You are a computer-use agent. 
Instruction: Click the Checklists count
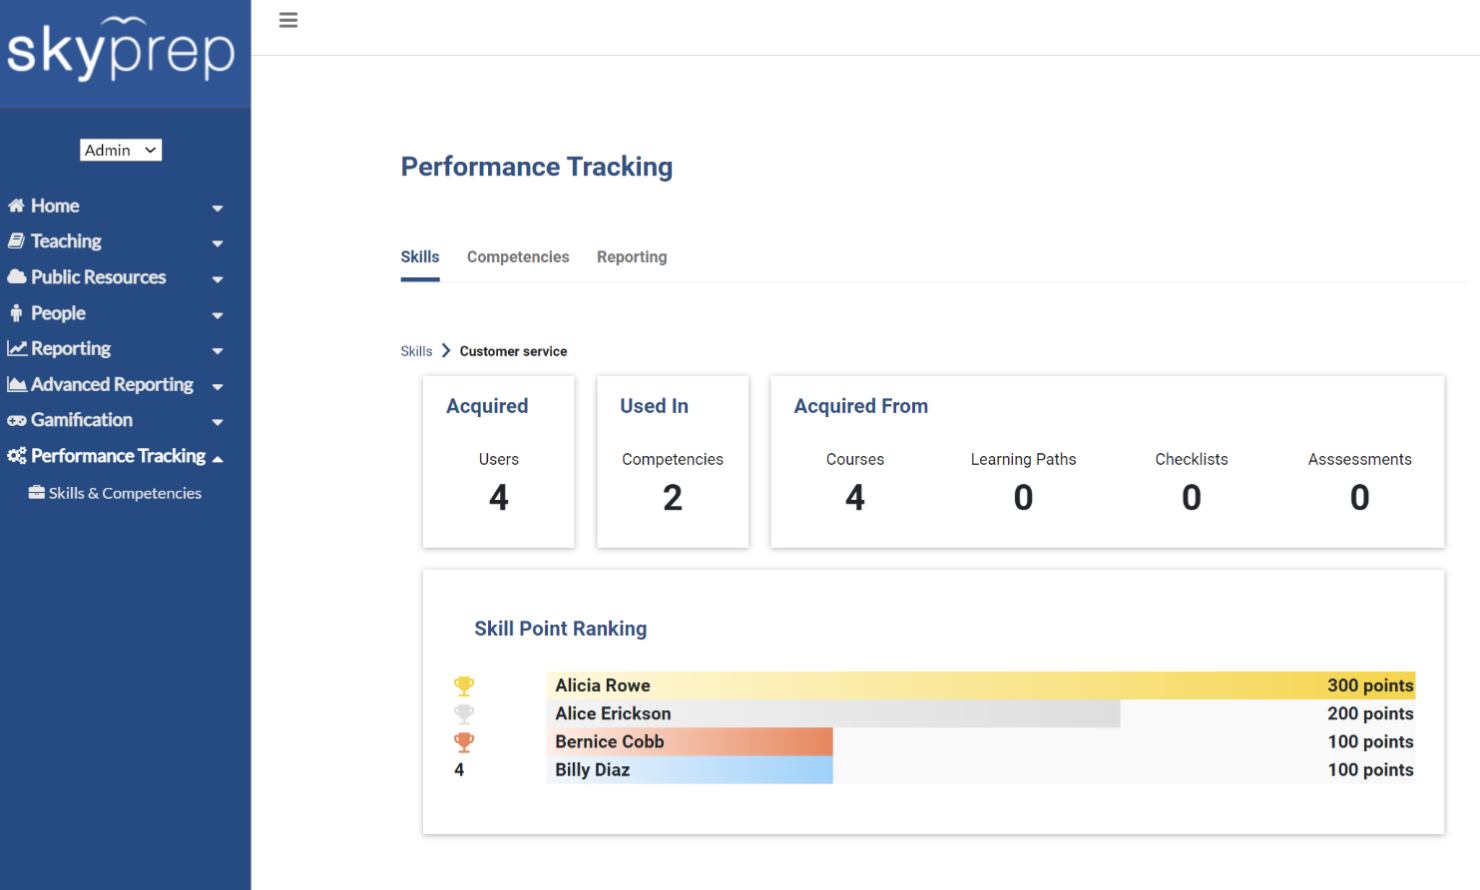tap(1191, 497)
